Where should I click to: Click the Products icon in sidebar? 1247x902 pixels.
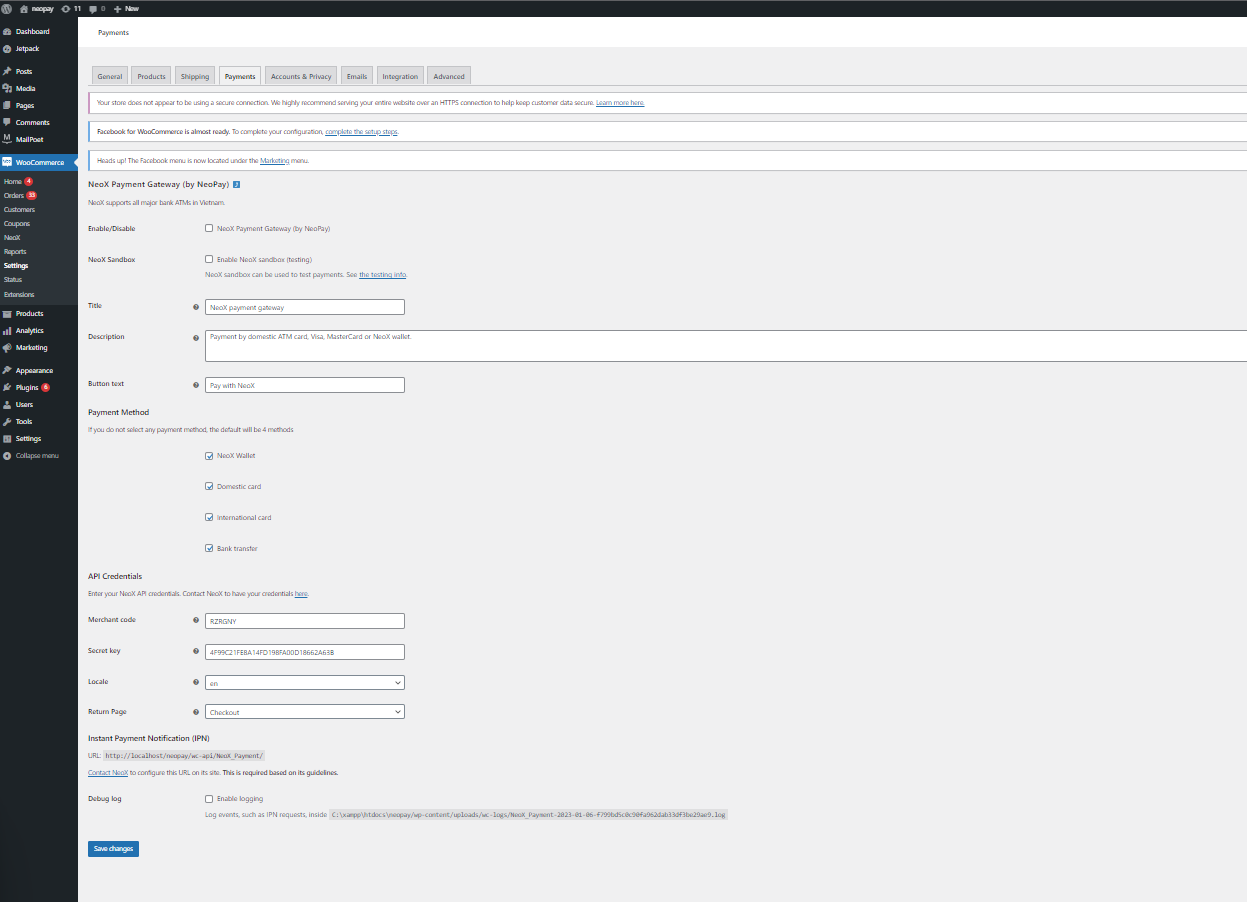[x=7, y=314]
